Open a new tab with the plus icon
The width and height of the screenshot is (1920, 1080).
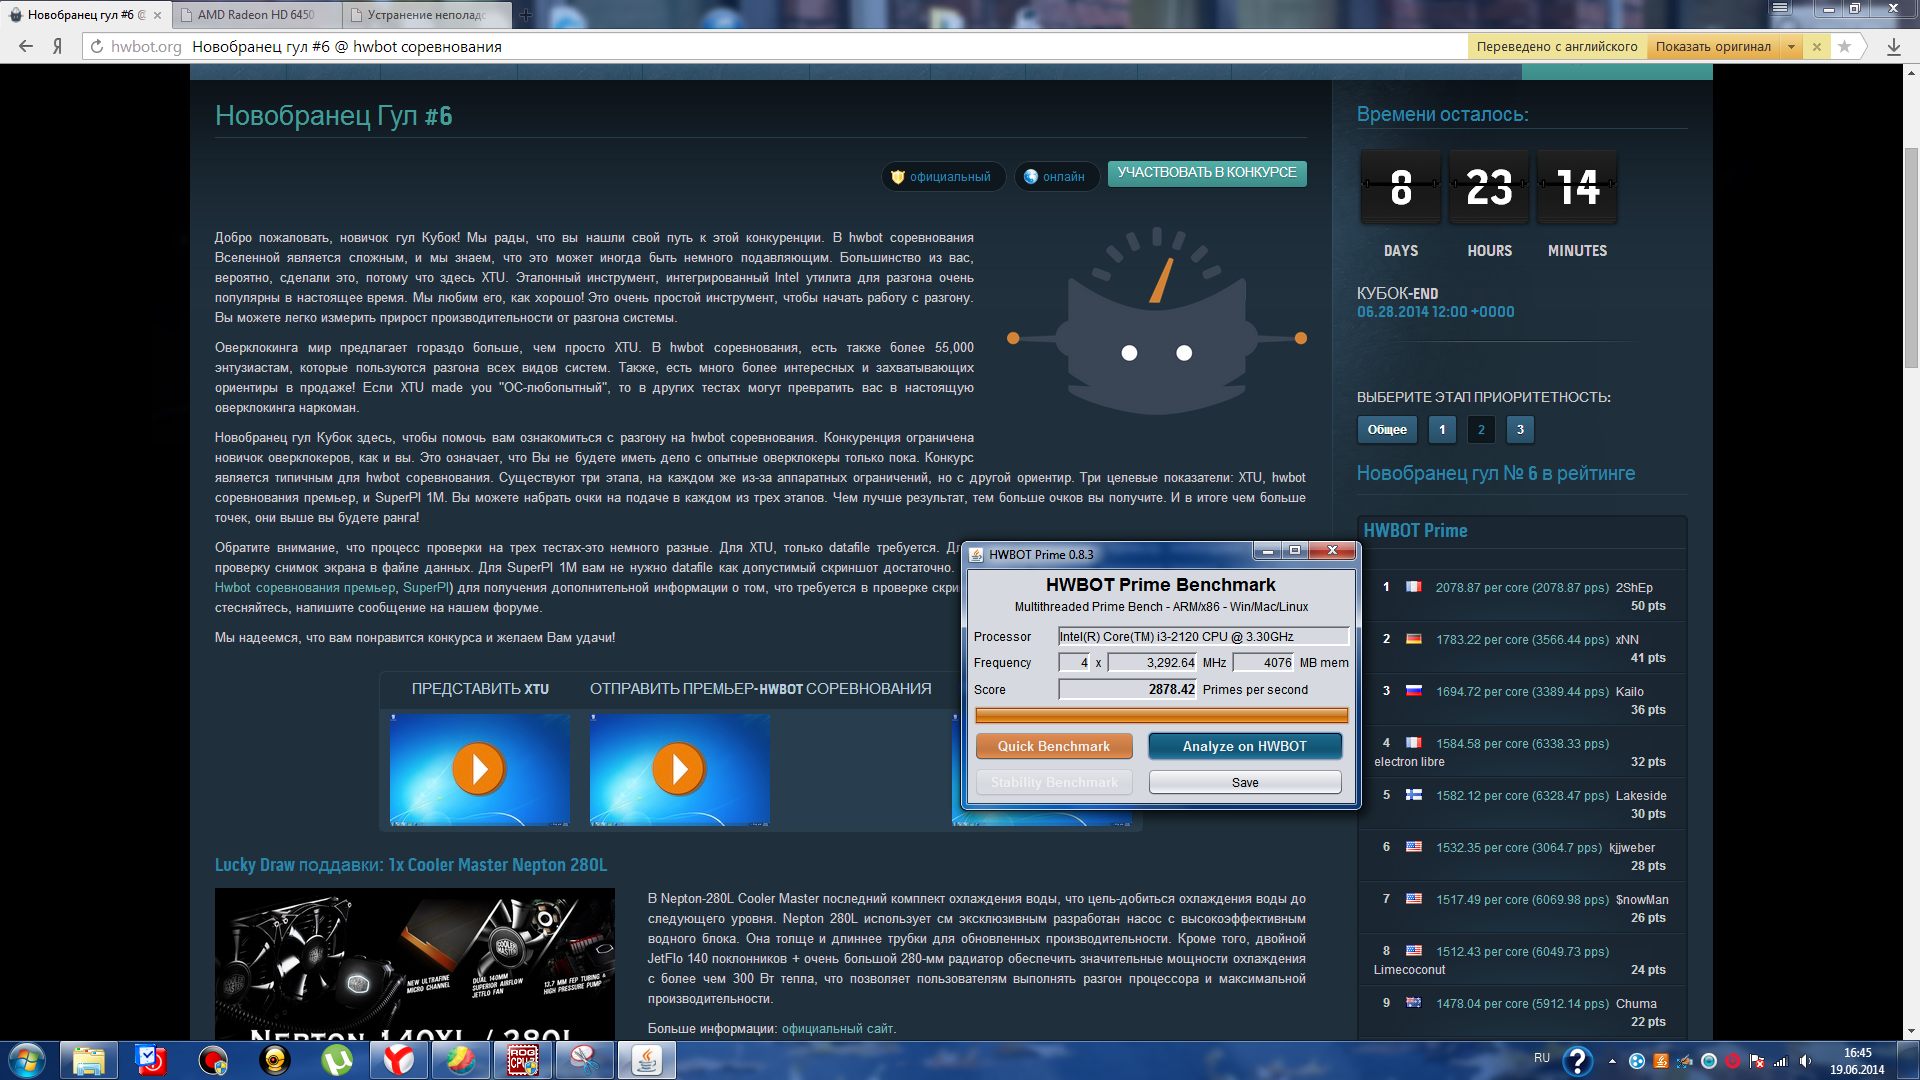526,15
